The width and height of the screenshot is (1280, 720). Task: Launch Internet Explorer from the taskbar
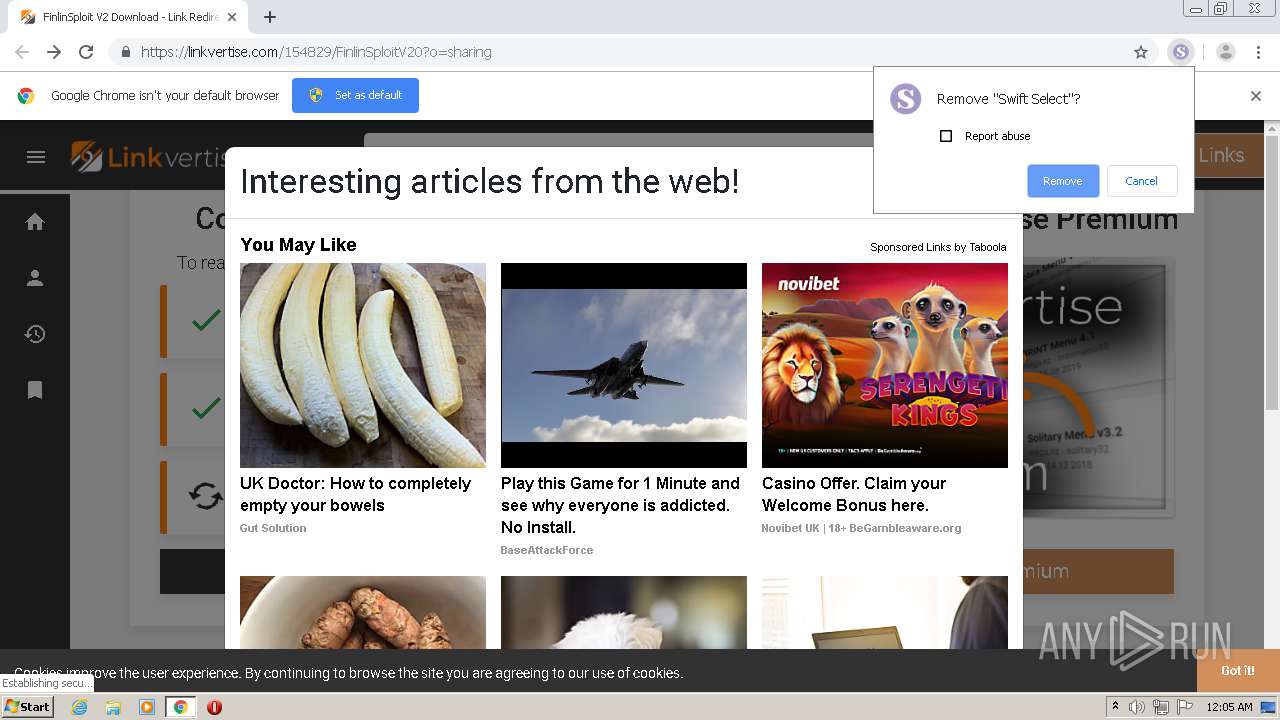tap(79, 707)
